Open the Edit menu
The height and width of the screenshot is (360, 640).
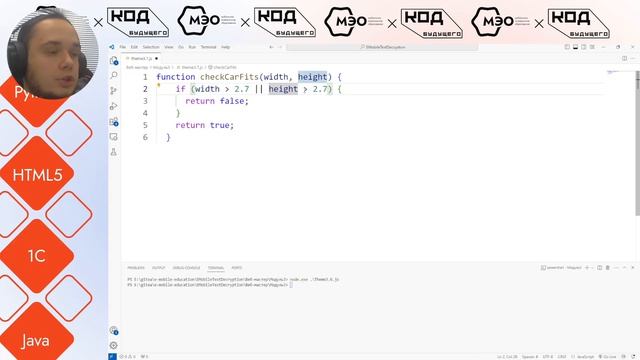[x=134, y=47]
